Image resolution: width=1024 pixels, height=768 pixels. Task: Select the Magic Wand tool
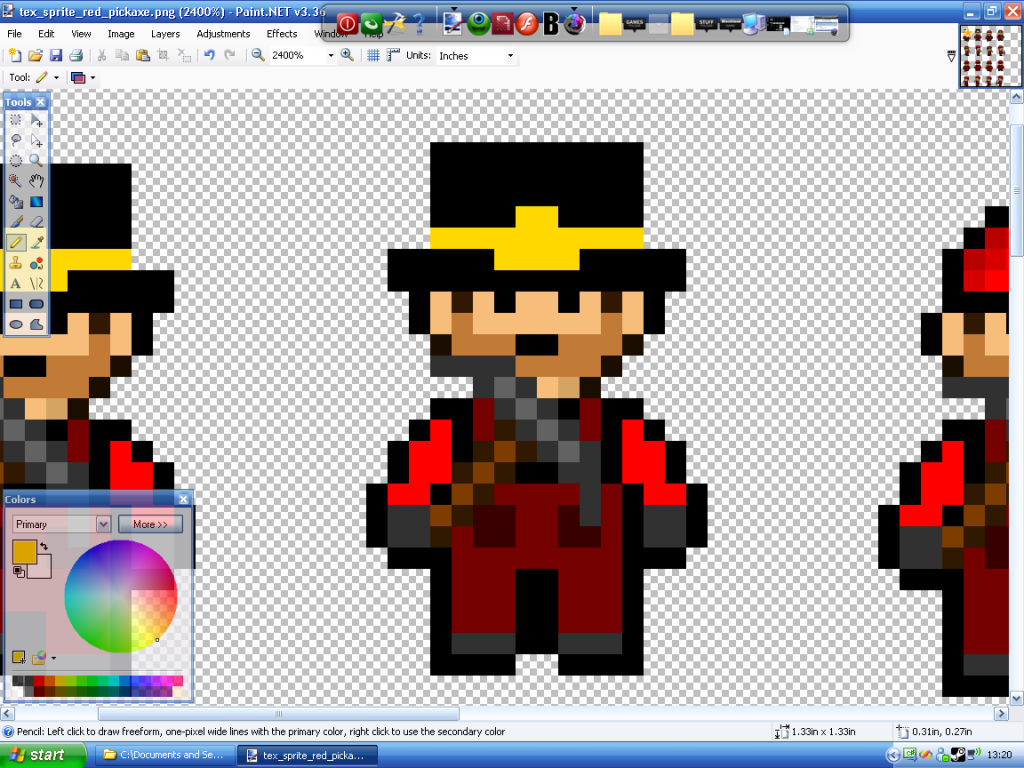[16, 181]
